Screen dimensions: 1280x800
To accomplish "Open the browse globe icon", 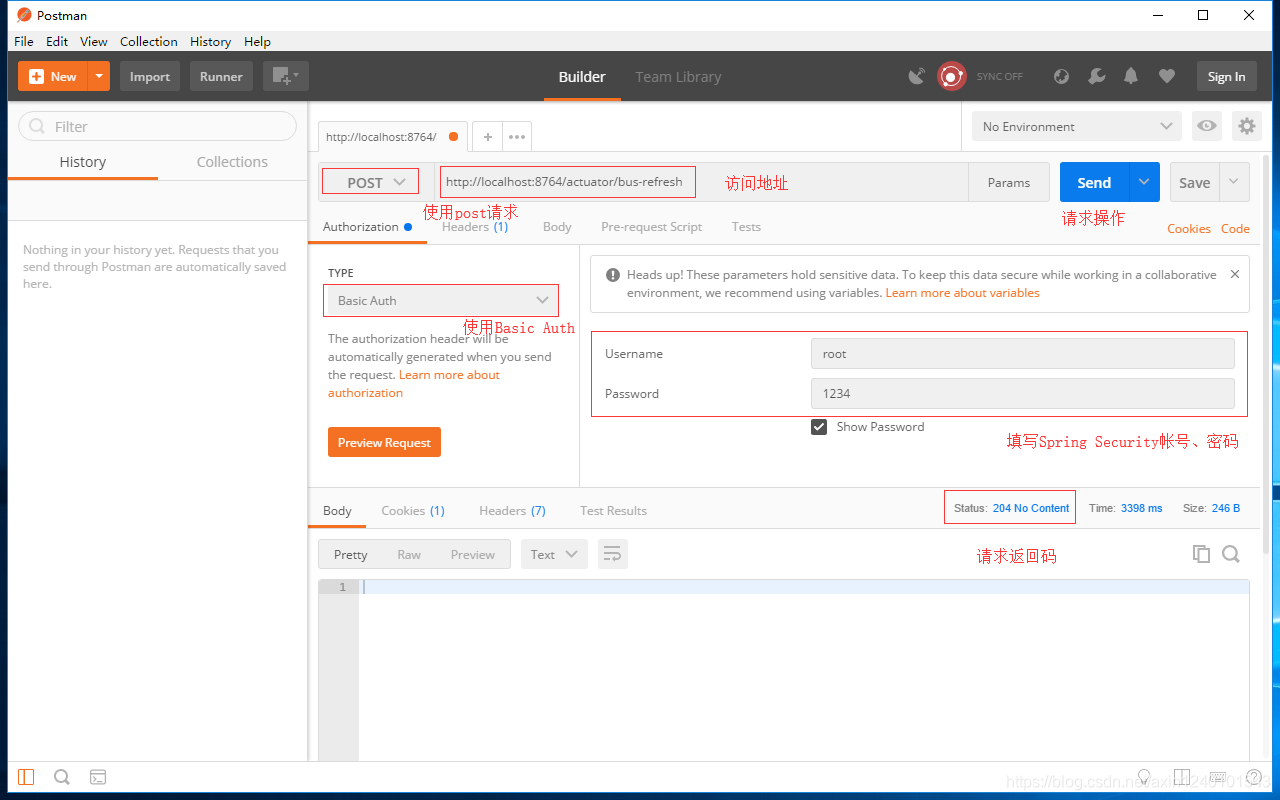I will (x=1062, y=76).
